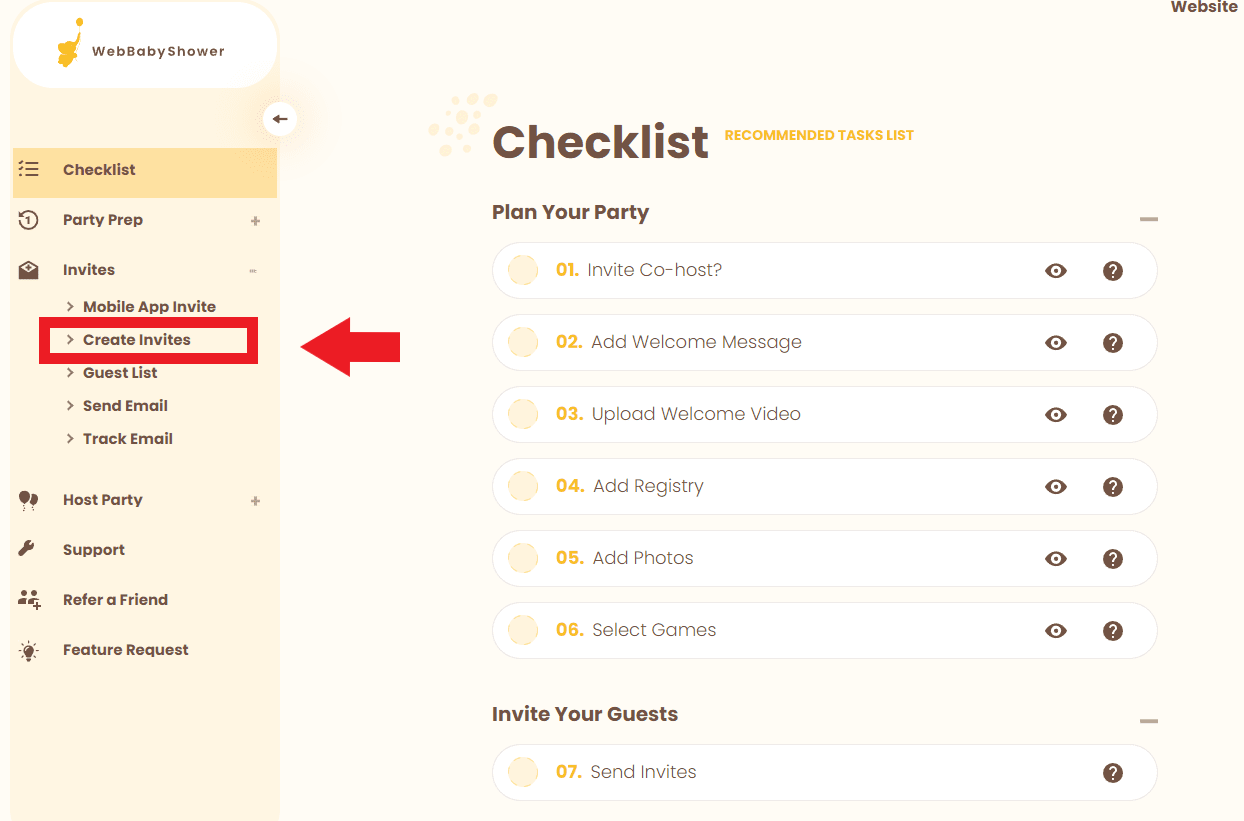1244x821 pixels.
Task: Collapse the Plan Your Party section
Action: 1149,219
